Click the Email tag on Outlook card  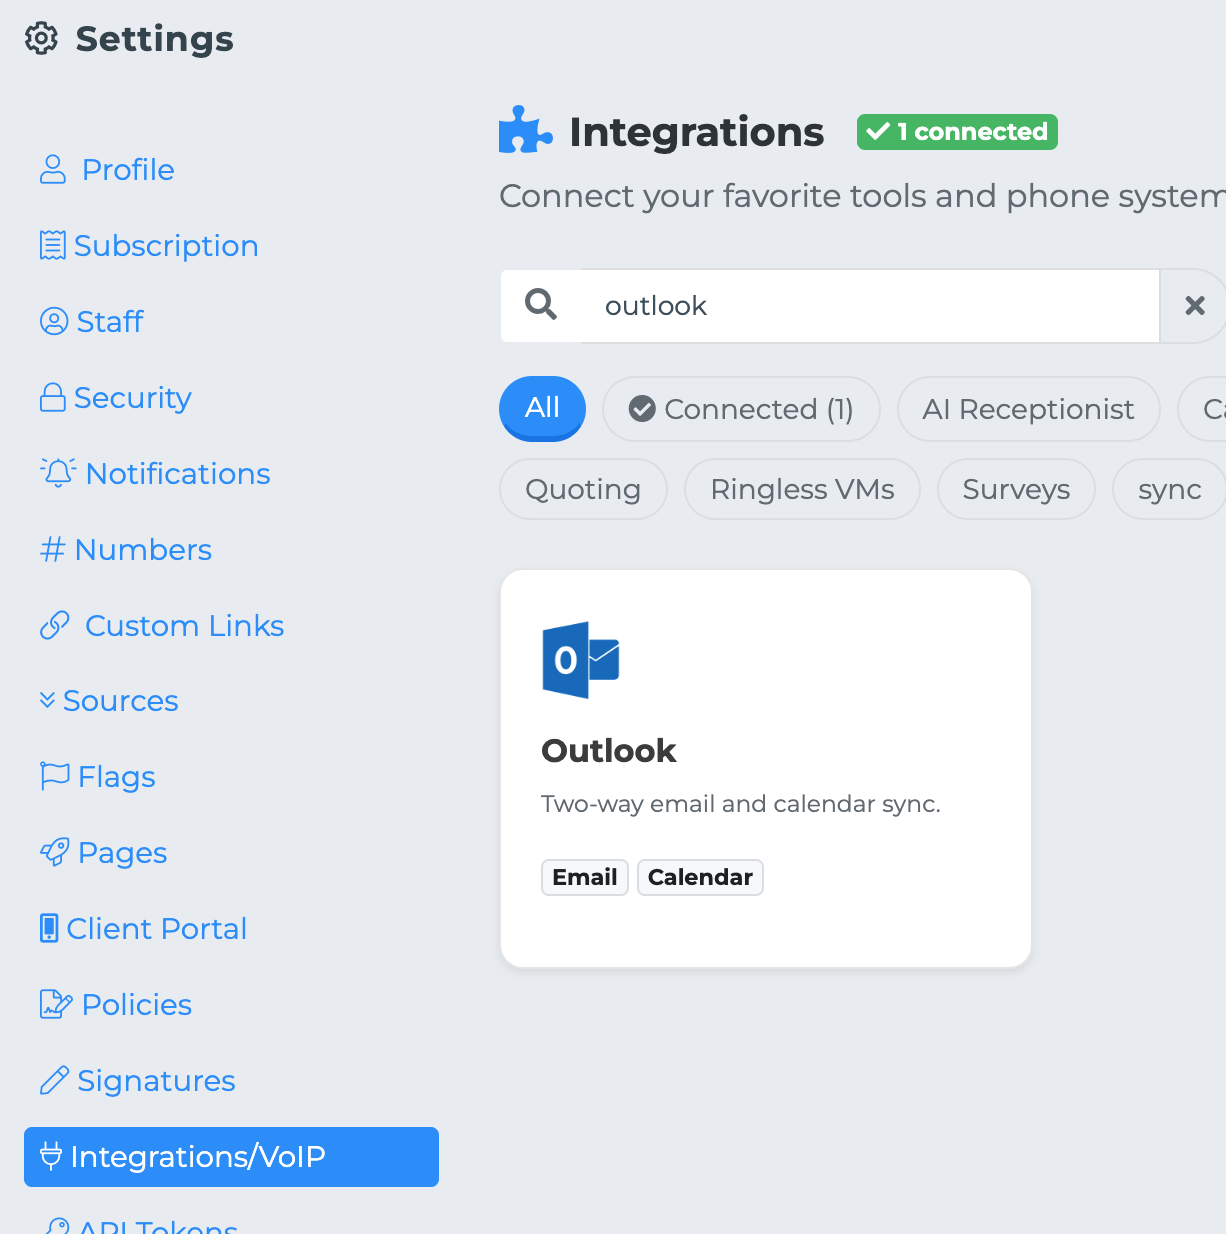tap(584, 877)
